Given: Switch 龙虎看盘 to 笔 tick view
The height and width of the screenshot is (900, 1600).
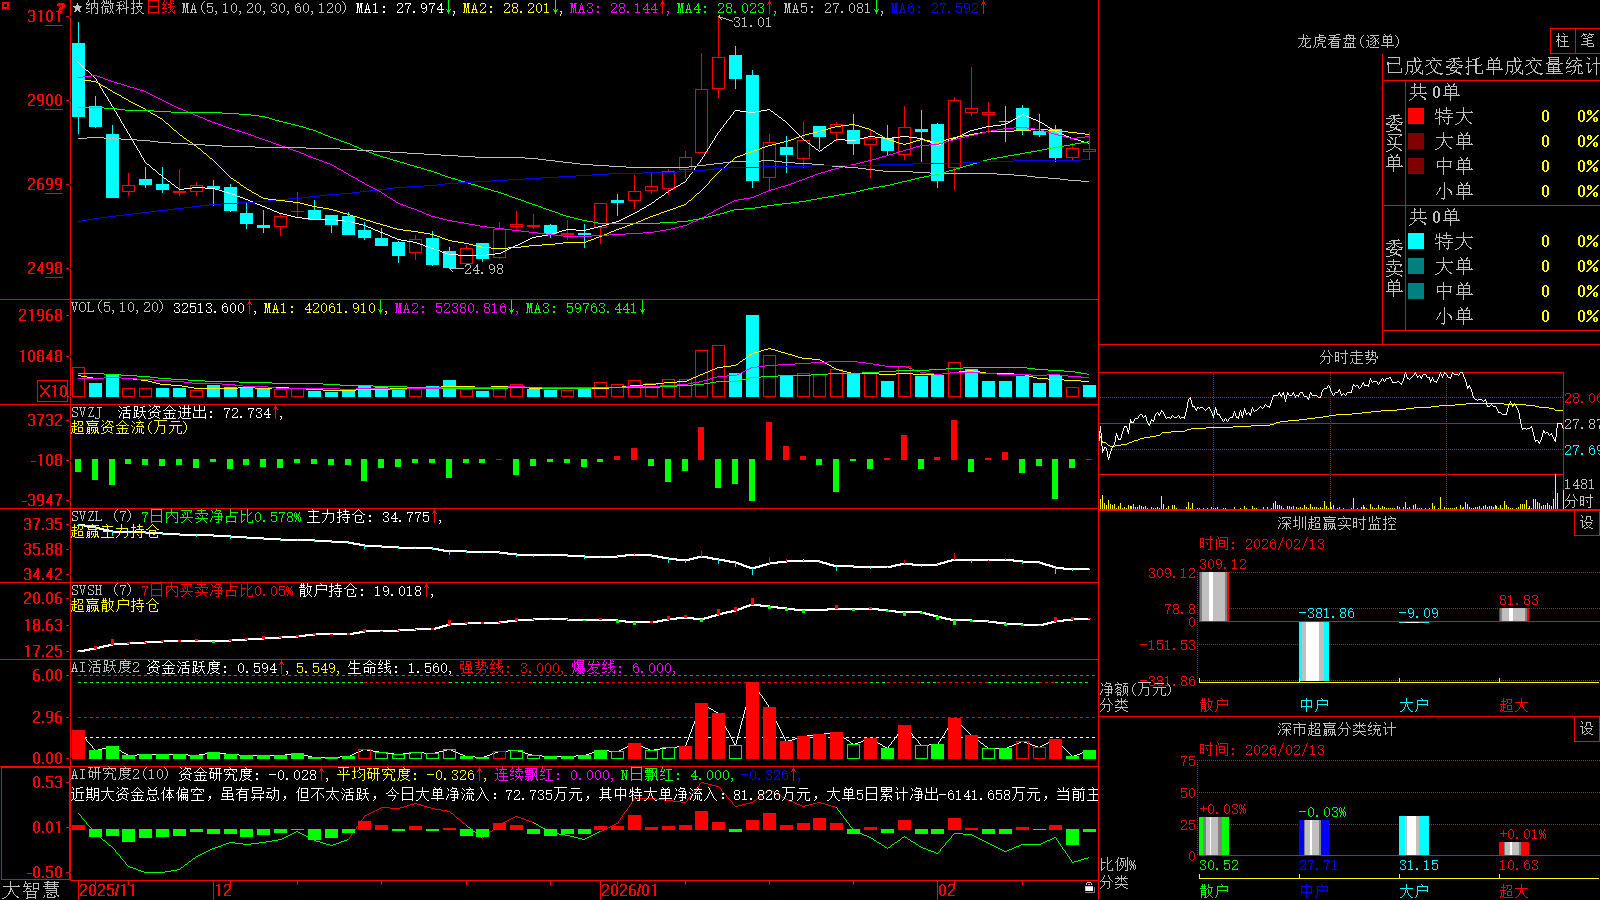Looking at the screenshot, I should click(x=1587, y=41).
